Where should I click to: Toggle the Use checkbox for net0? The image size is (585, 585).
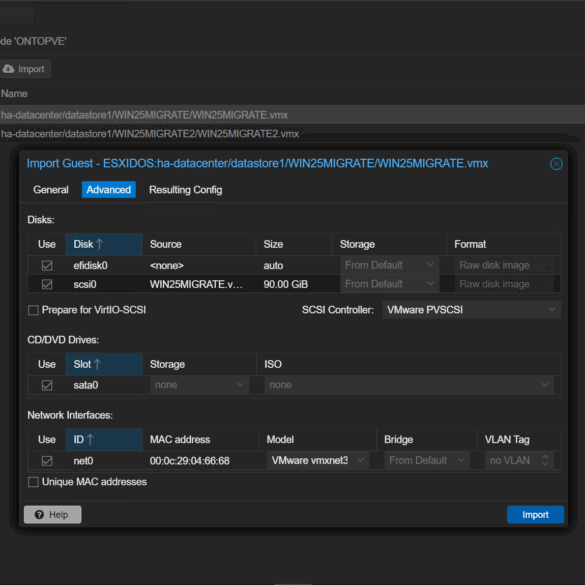point(47,461)
